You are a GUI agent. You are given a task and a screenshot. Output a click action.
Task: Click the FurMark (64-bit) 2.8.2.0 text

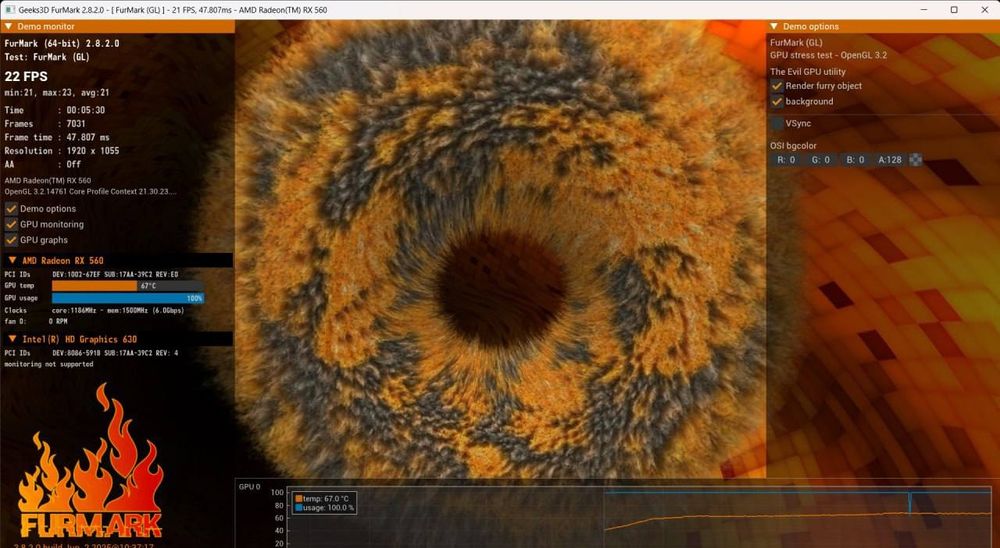(x=62, y=43)
